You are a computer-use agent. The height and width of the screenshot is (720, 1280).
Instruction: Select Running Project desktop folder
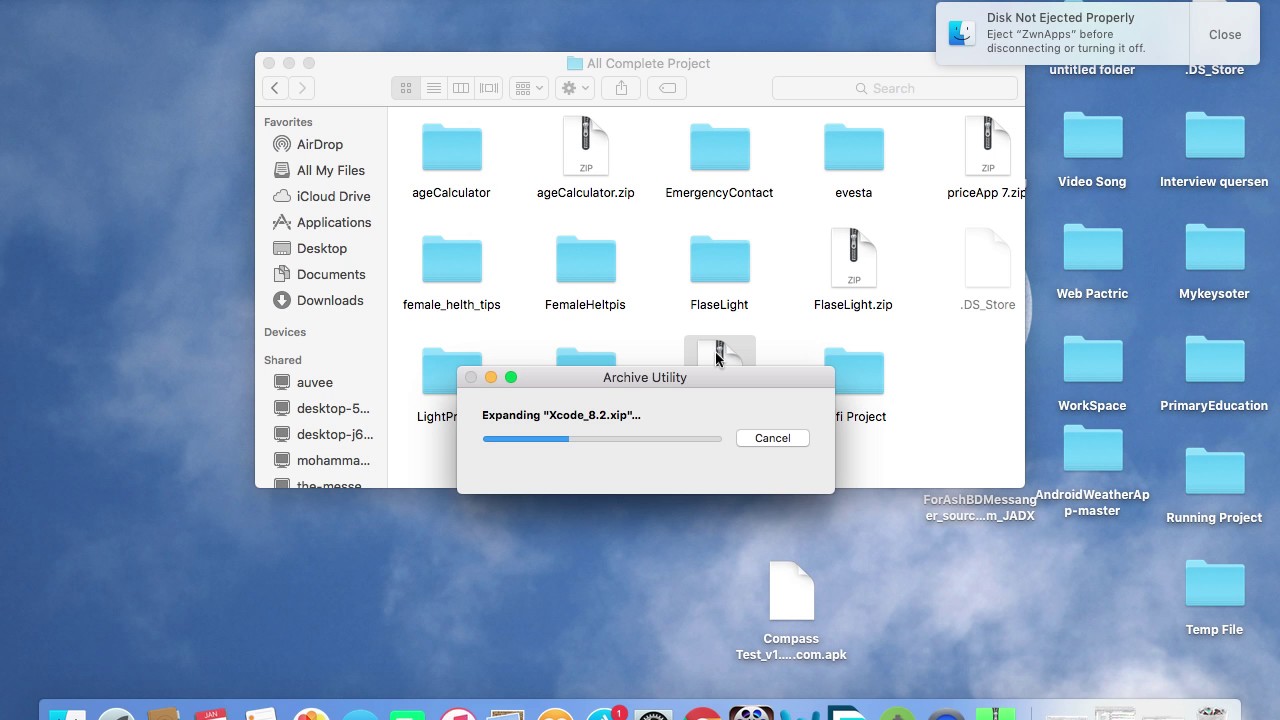coord(1214,471)
